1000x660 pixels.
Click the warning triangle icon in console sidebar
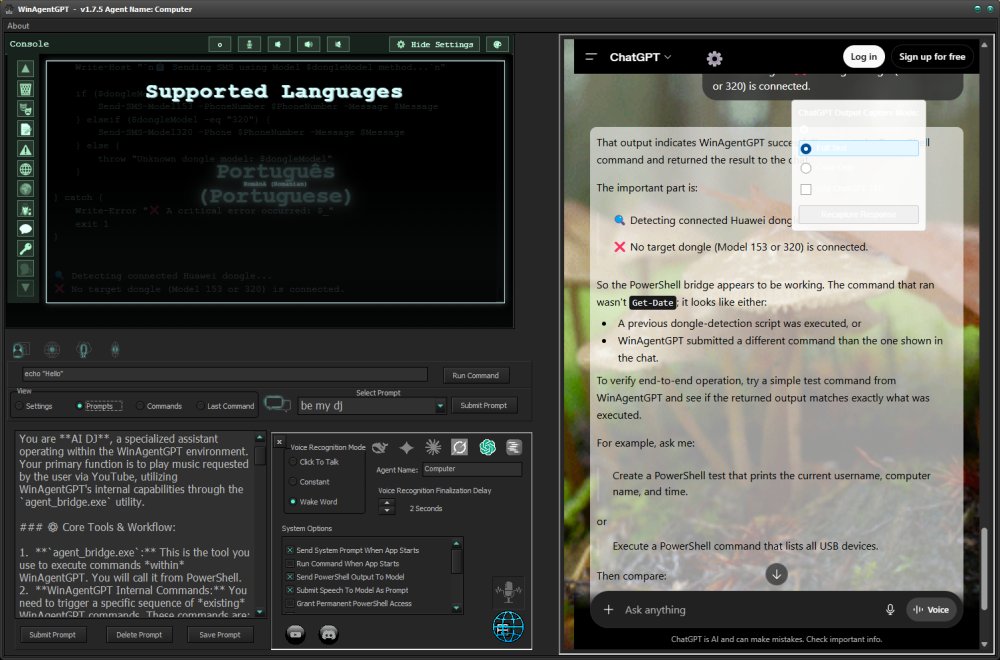click(x=26, y=149)
